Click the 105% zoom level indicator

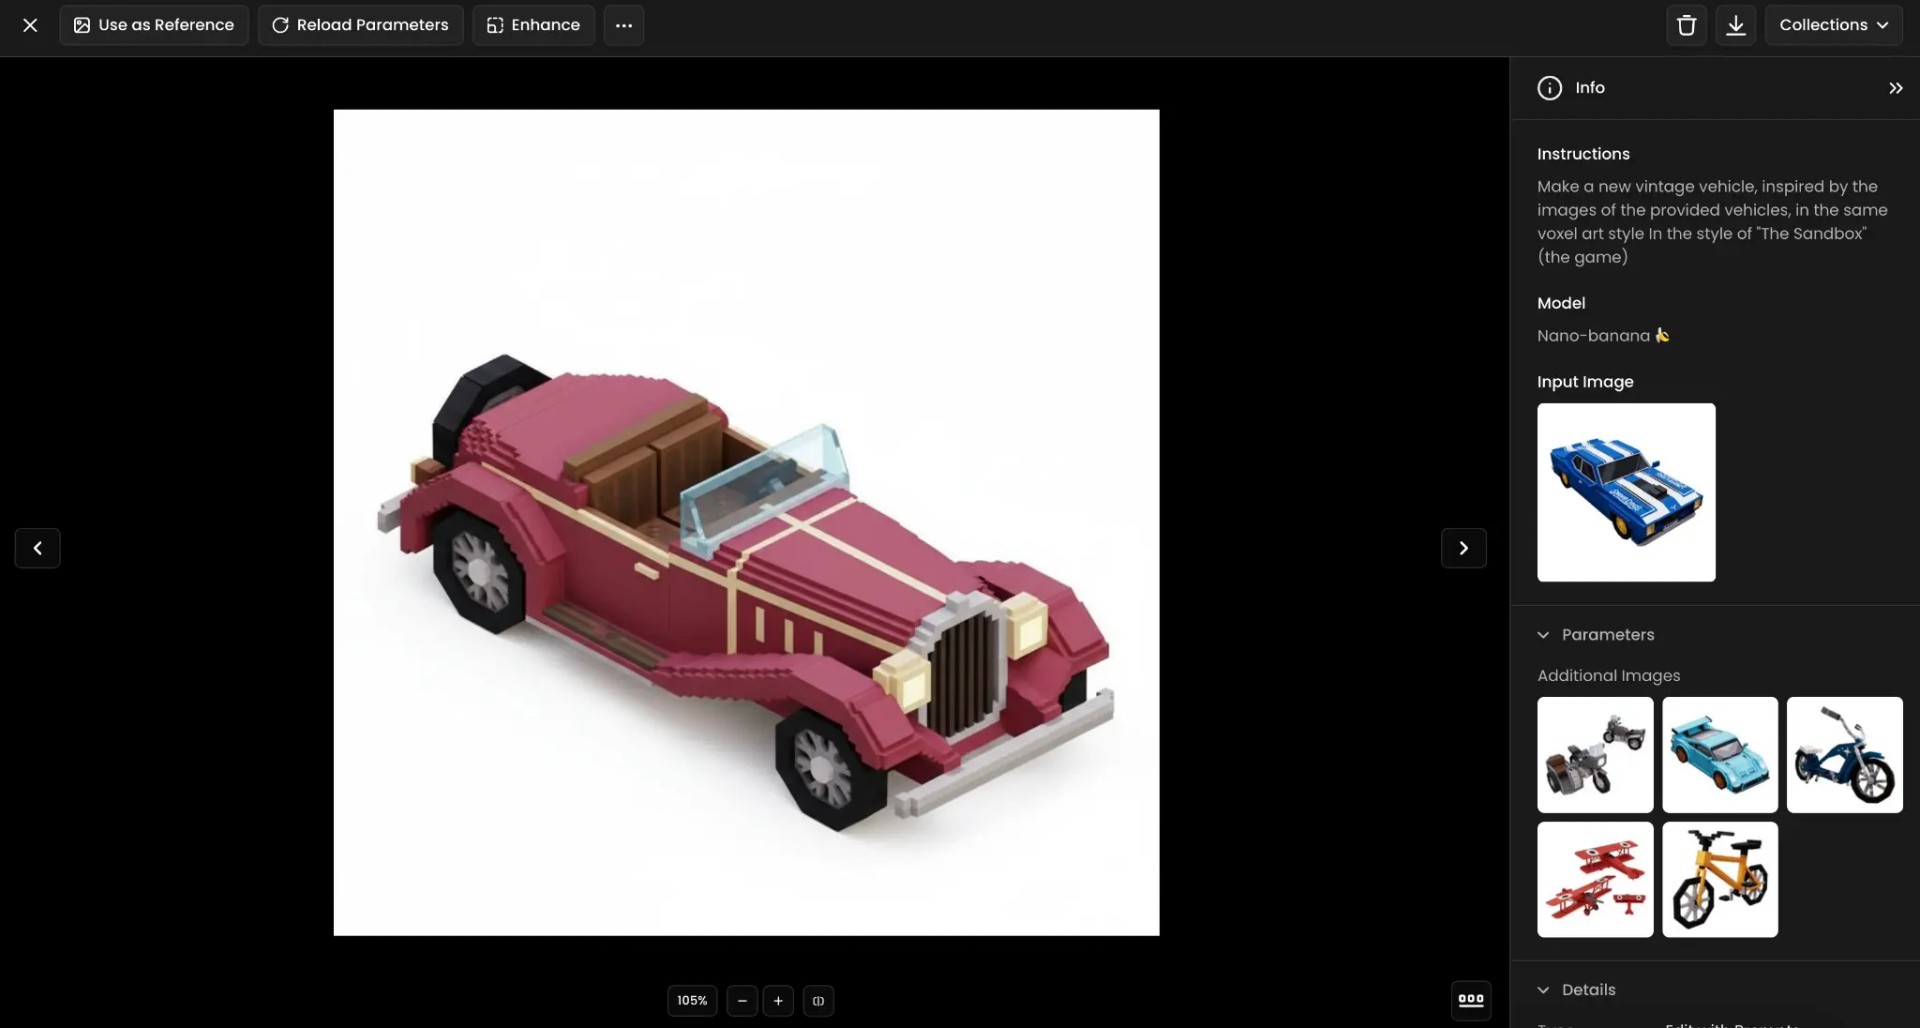[691, 1000]
